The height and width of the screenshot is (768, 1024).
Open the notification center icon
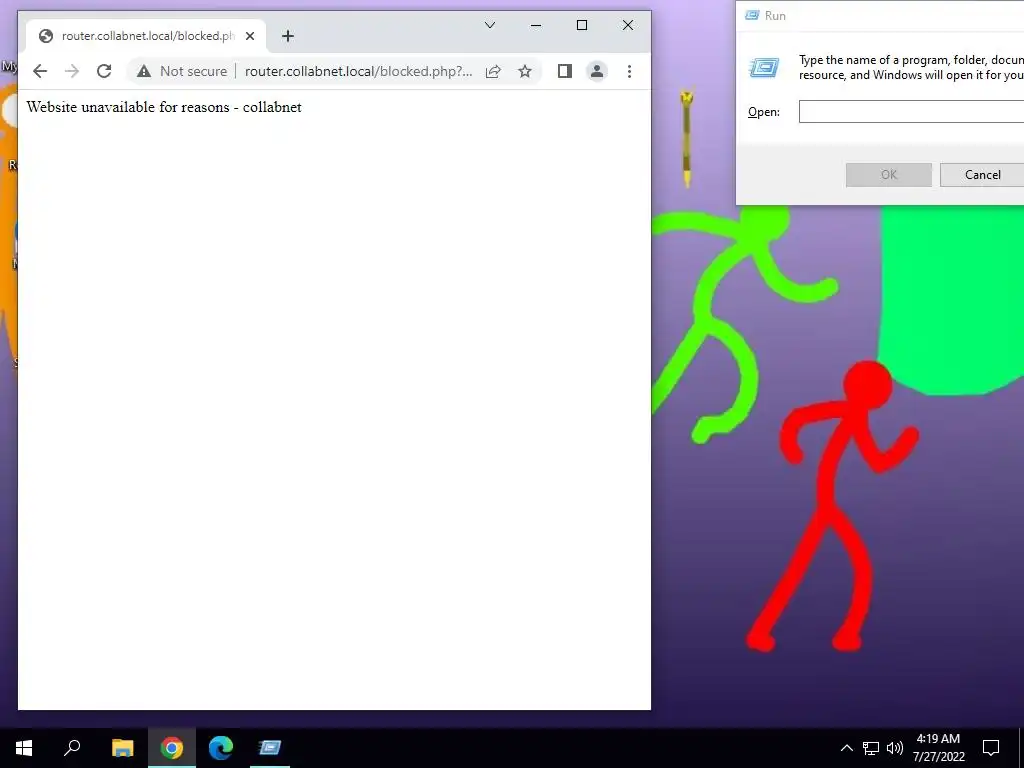(x=991, y=748)
